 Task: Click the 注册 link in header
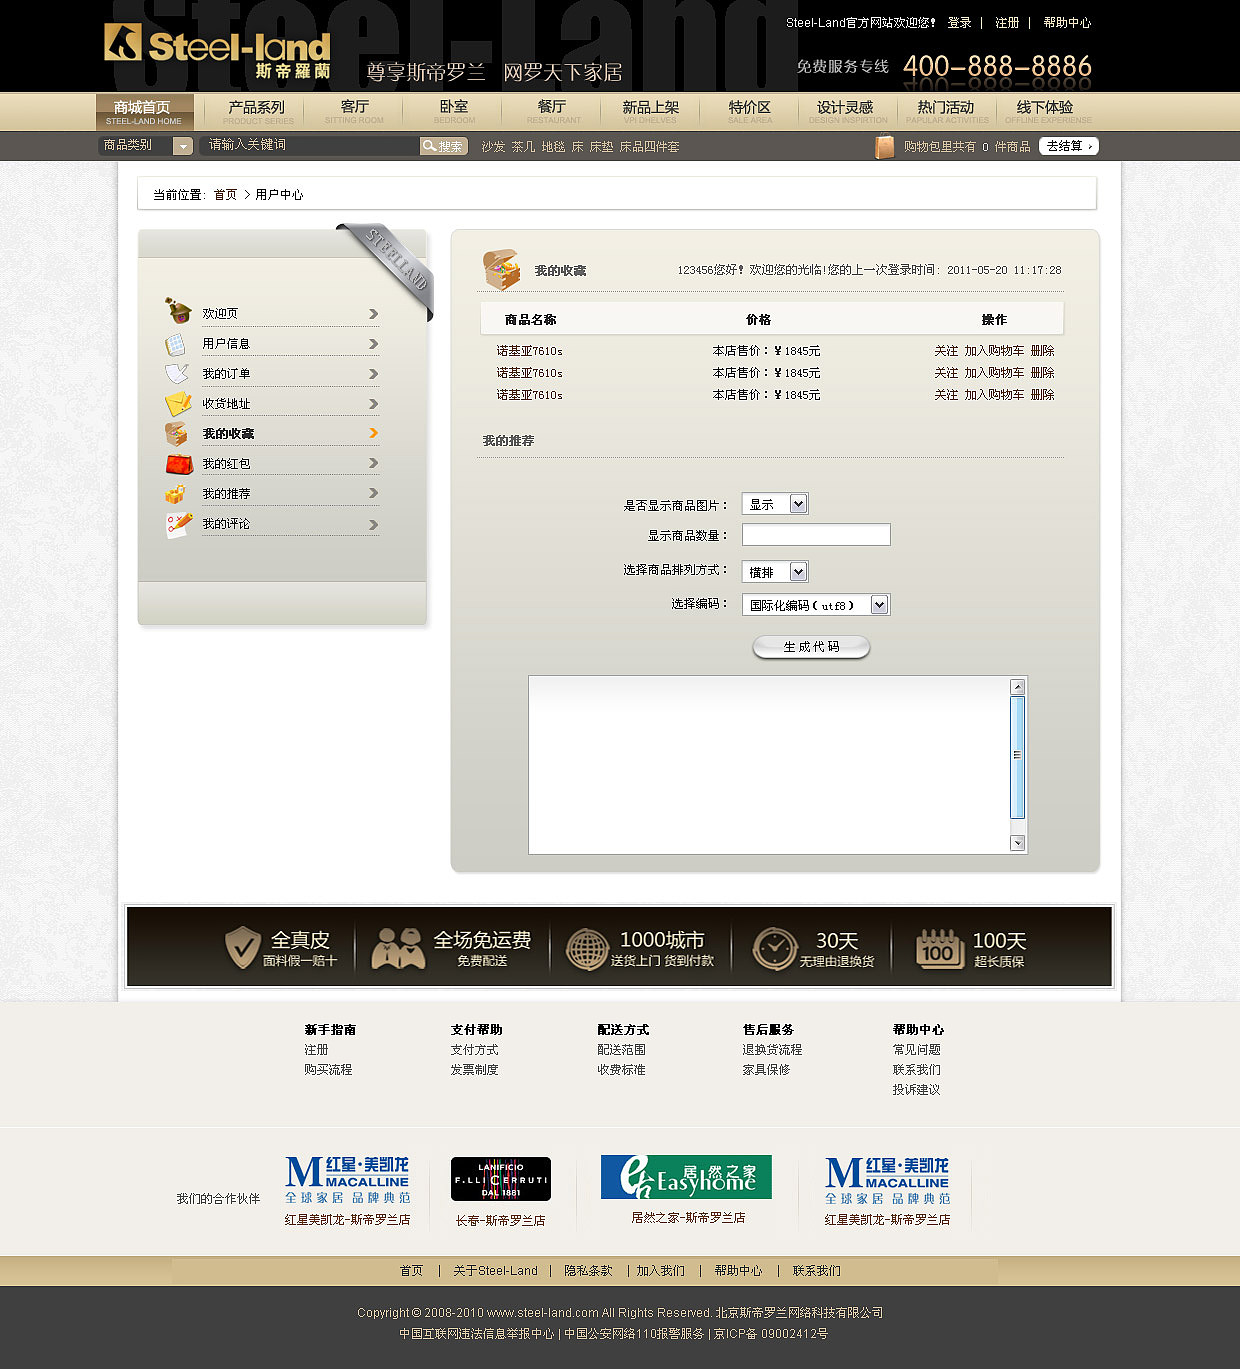point(1007,22)
